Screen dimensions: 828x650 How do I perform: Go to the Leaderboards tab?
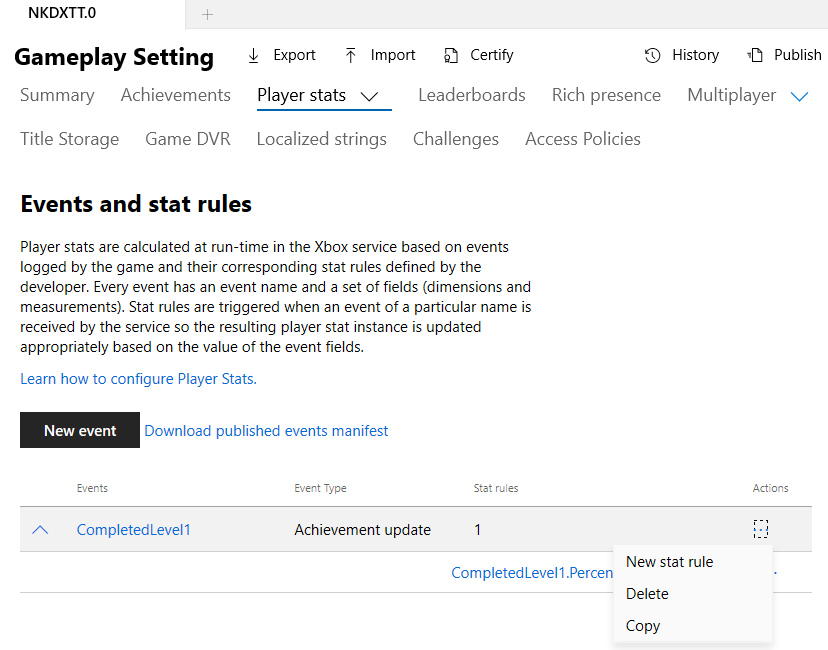(472, 95)
